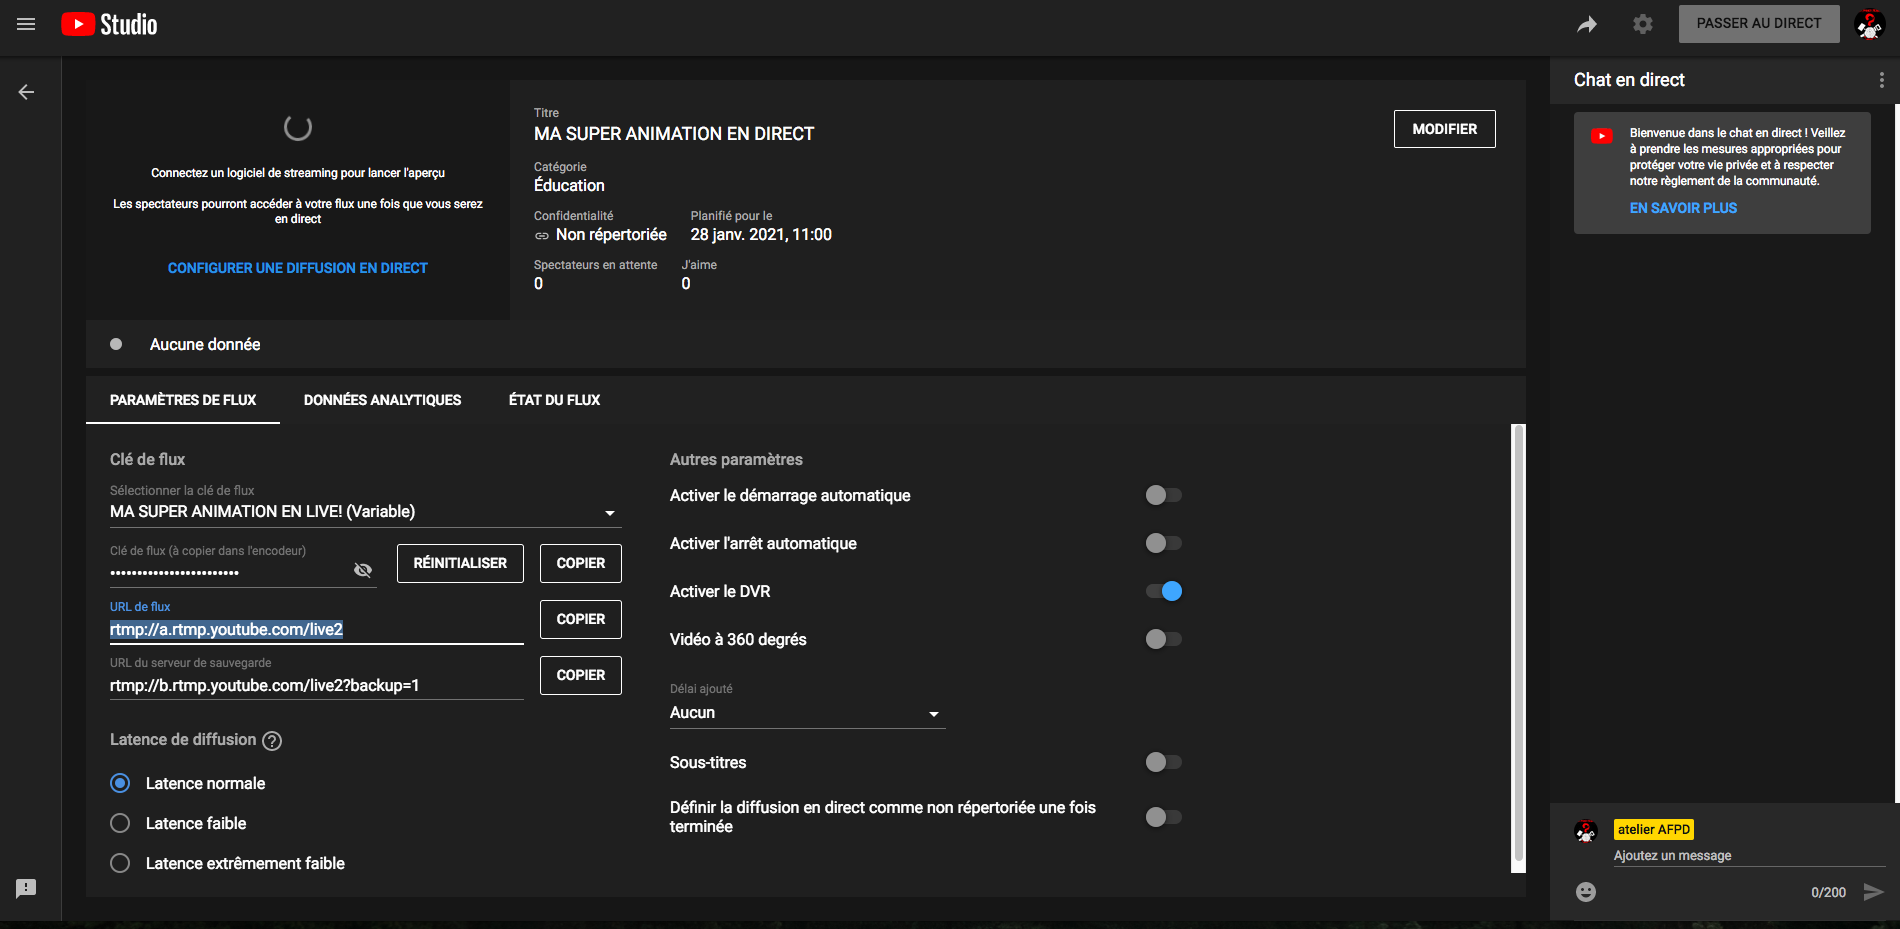Screen dimensions: 1900x929
Task: Click the Réinitialiser stream key button
Action: (x=460, y=563)
